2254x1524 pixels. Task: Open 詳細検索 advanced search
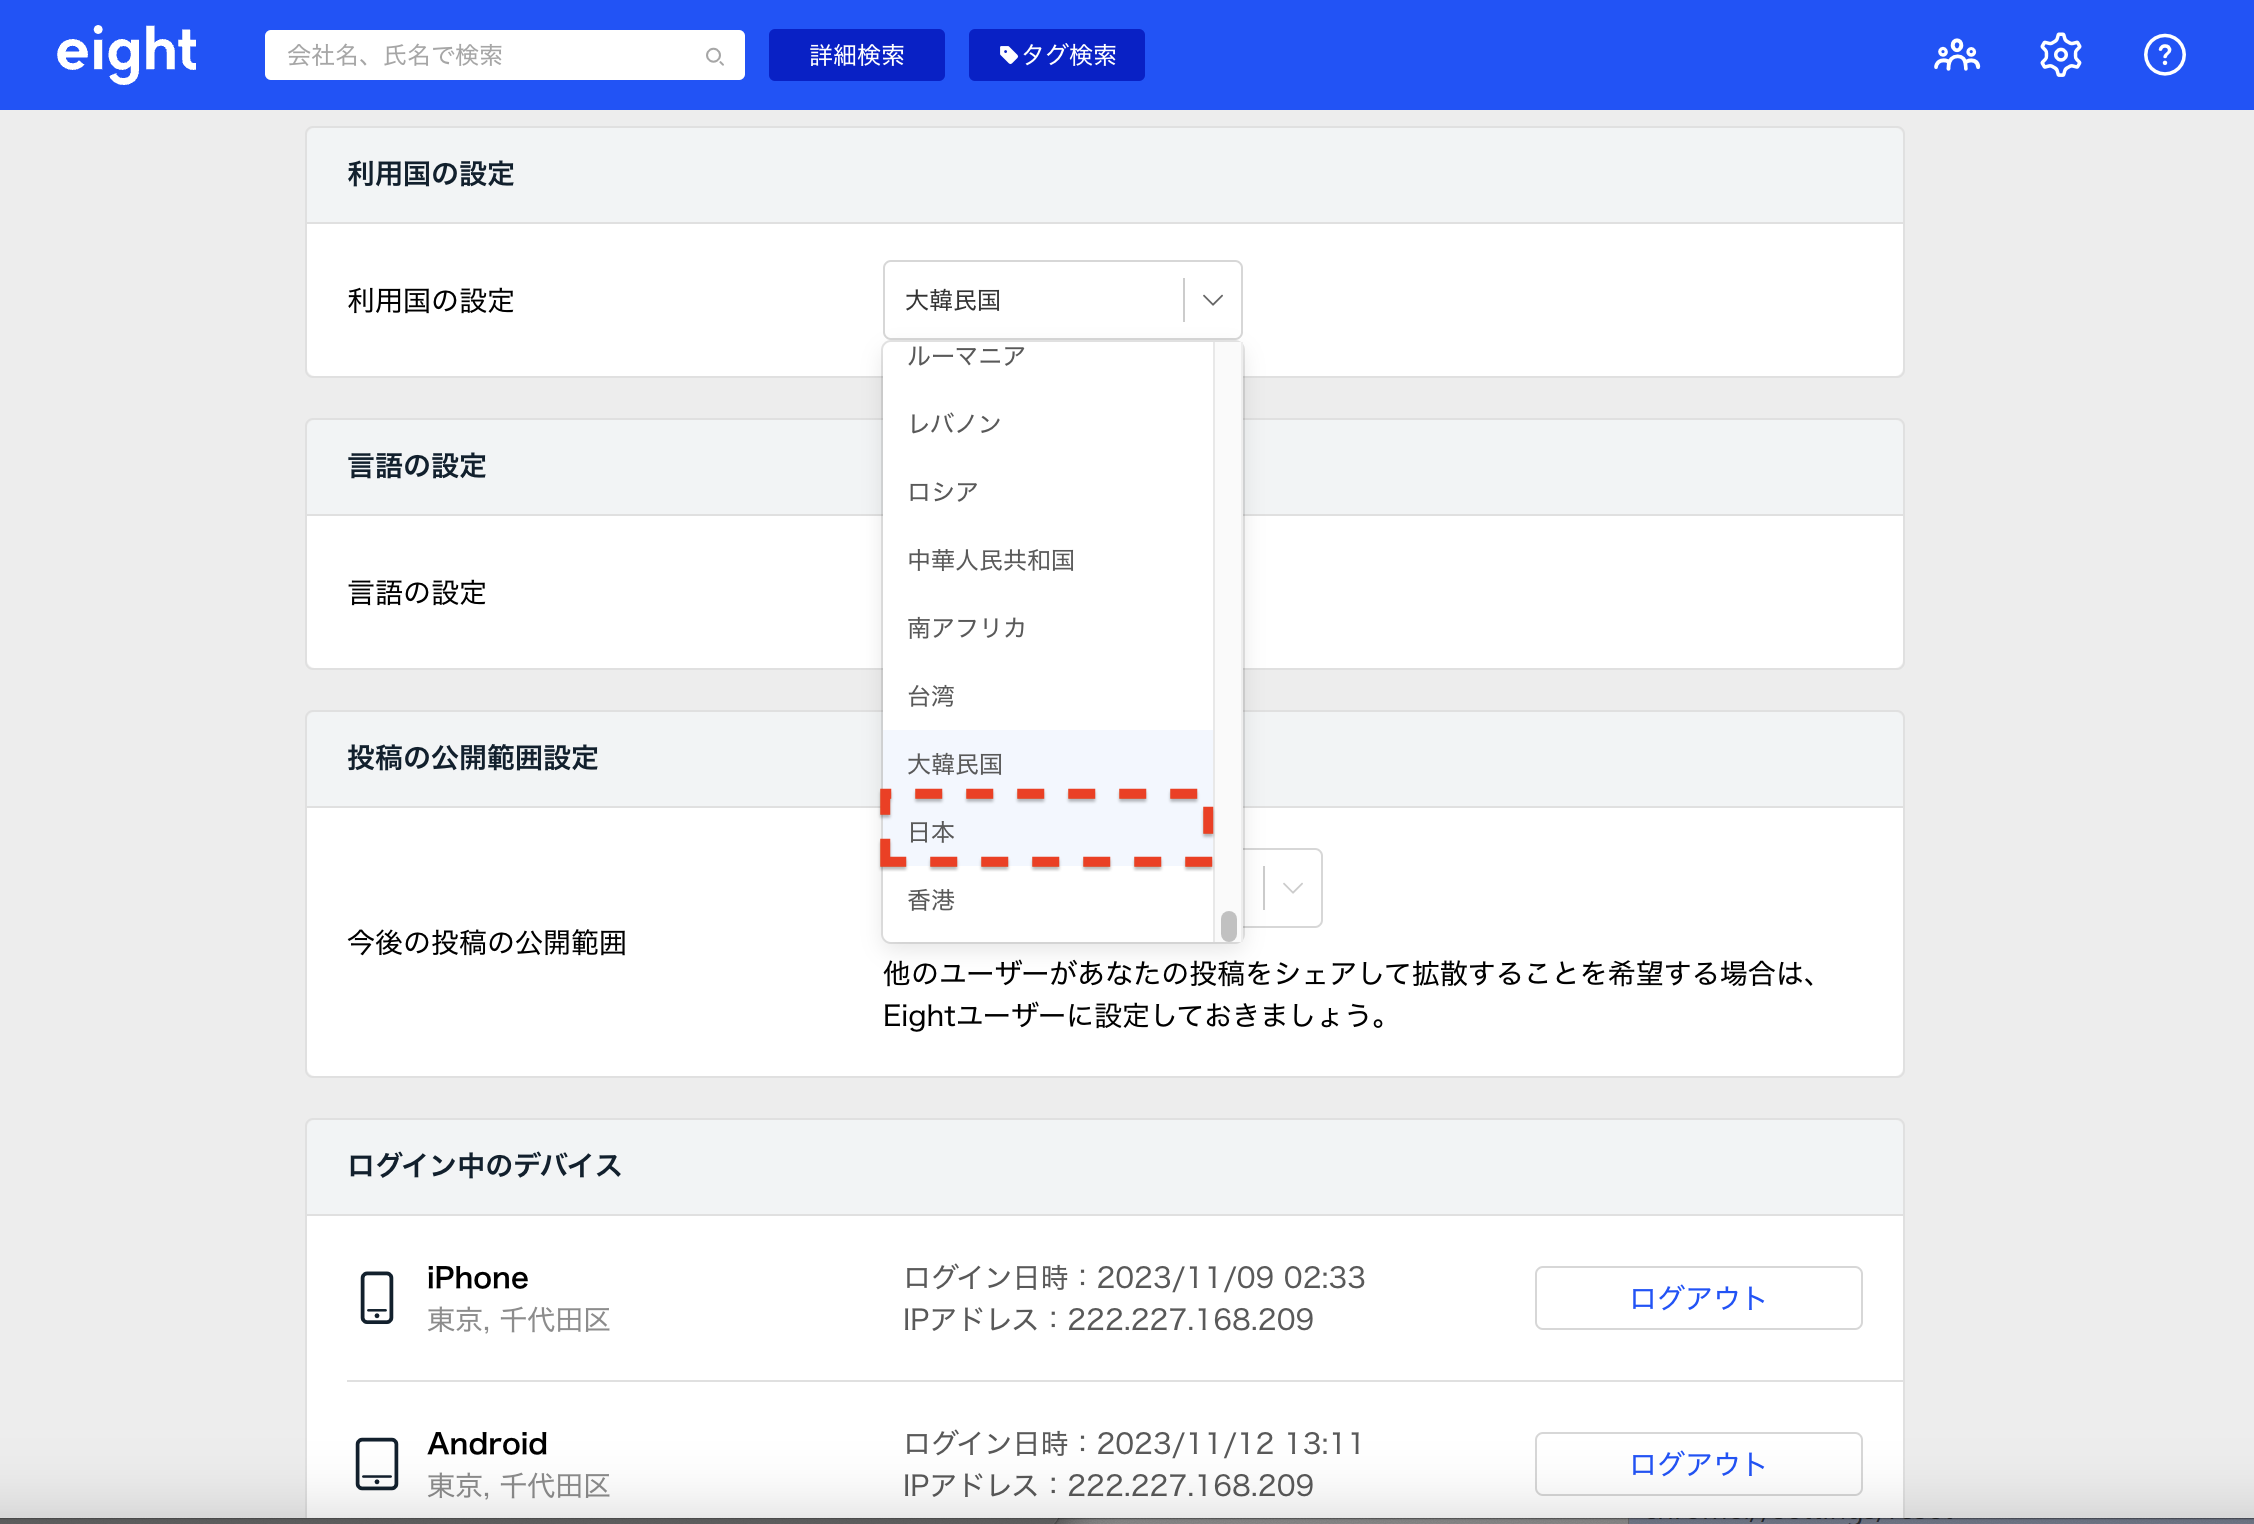click(856, 55)
